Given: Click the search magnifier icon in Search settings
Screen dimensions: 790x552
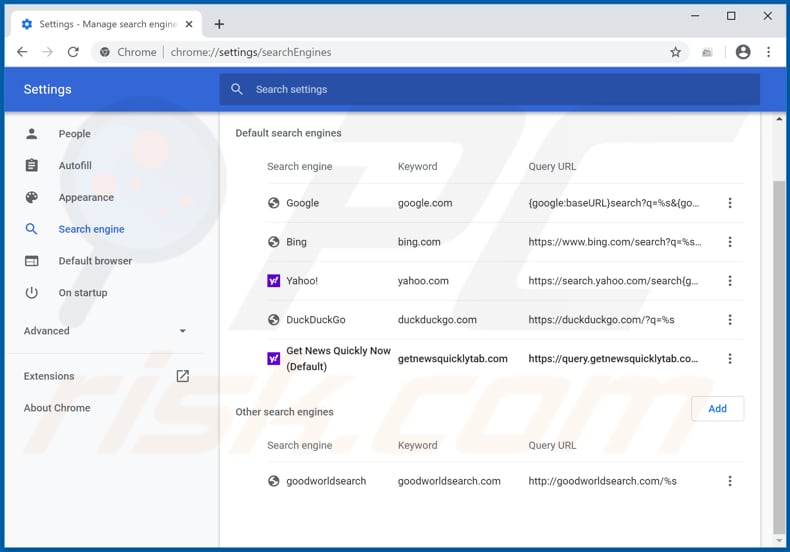Looking at the screenshot, I should pos(237,89).
